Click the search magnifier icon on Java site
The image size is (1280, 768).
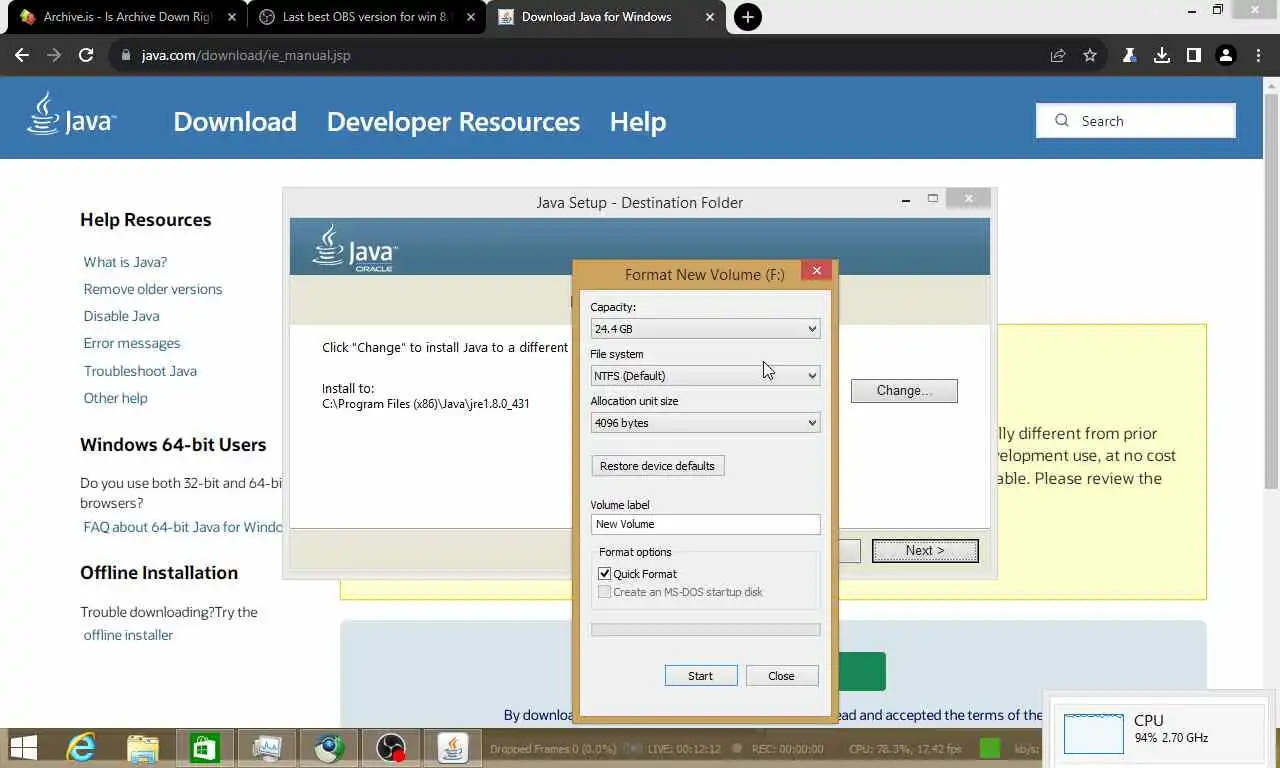click(x=1061, y=121)
